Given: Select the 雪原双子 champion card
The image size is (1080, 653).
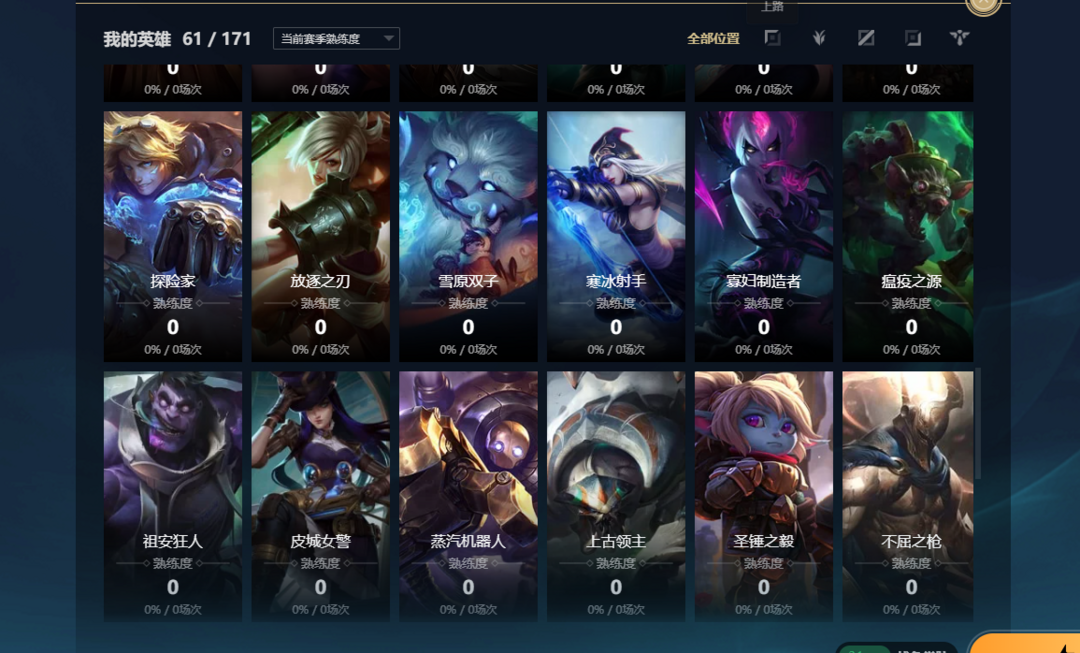Looking at the screenshot, I should tap(468, 236).
